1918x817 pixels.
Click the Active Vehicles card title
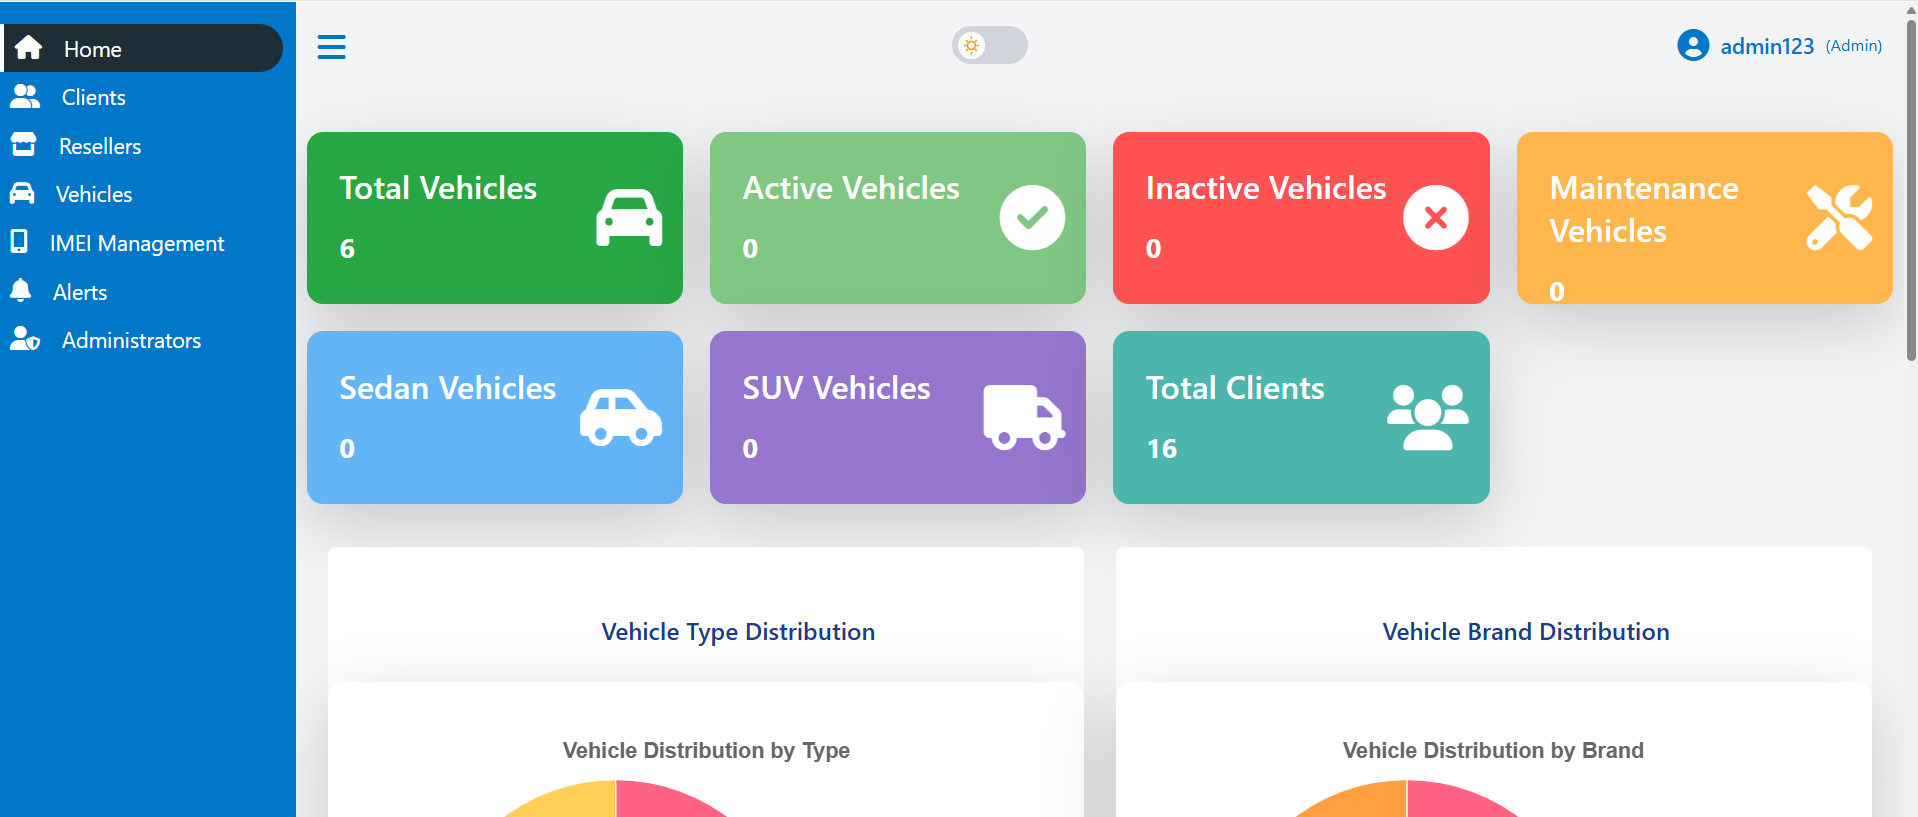(851, 188)
